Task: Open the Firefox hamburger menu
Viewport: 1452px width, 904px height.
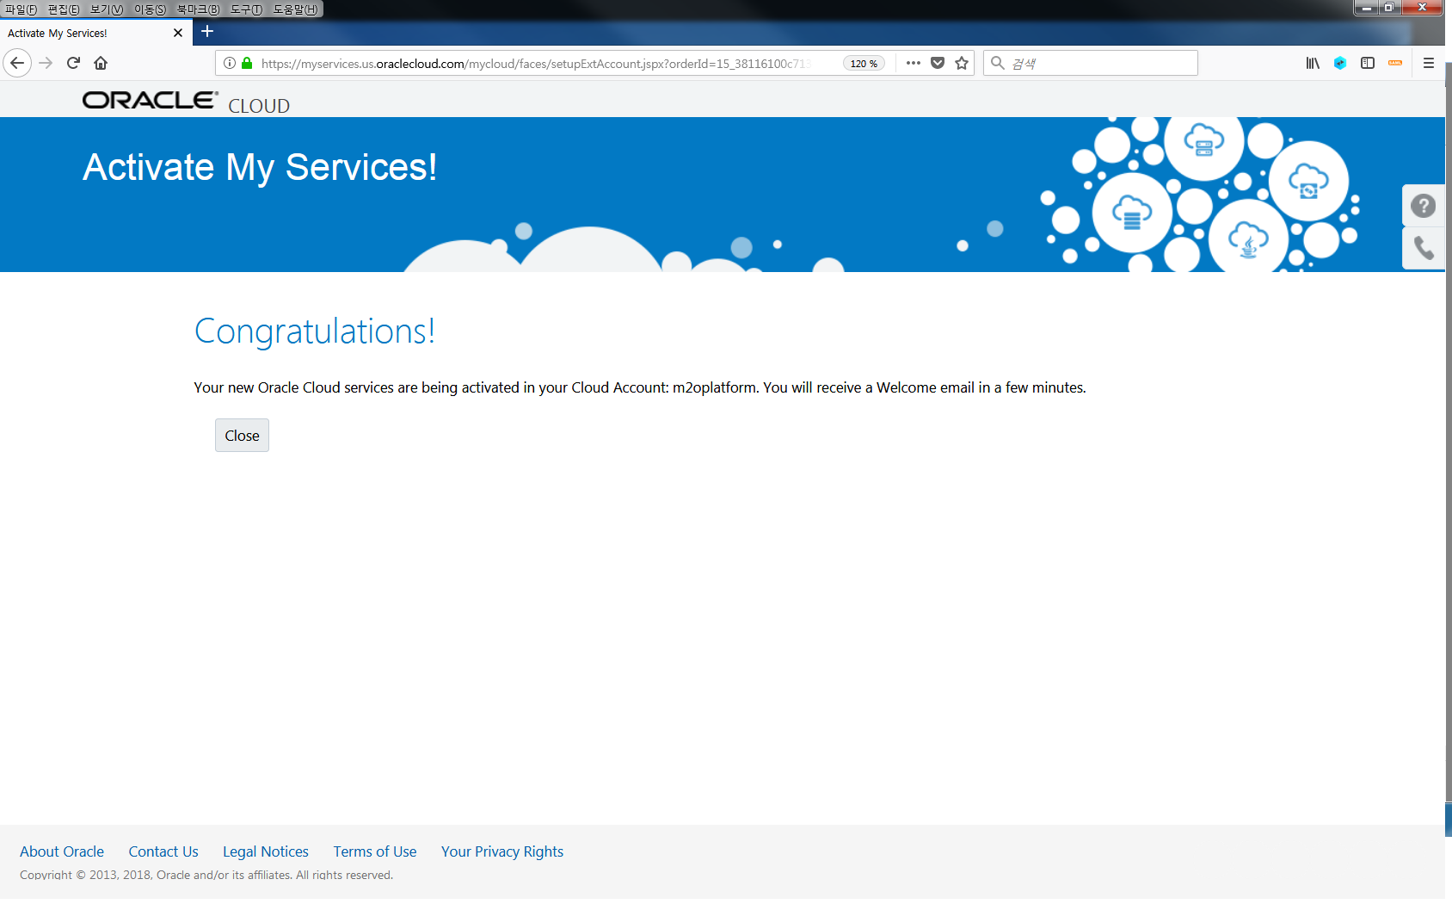Action: point(1428,63)
